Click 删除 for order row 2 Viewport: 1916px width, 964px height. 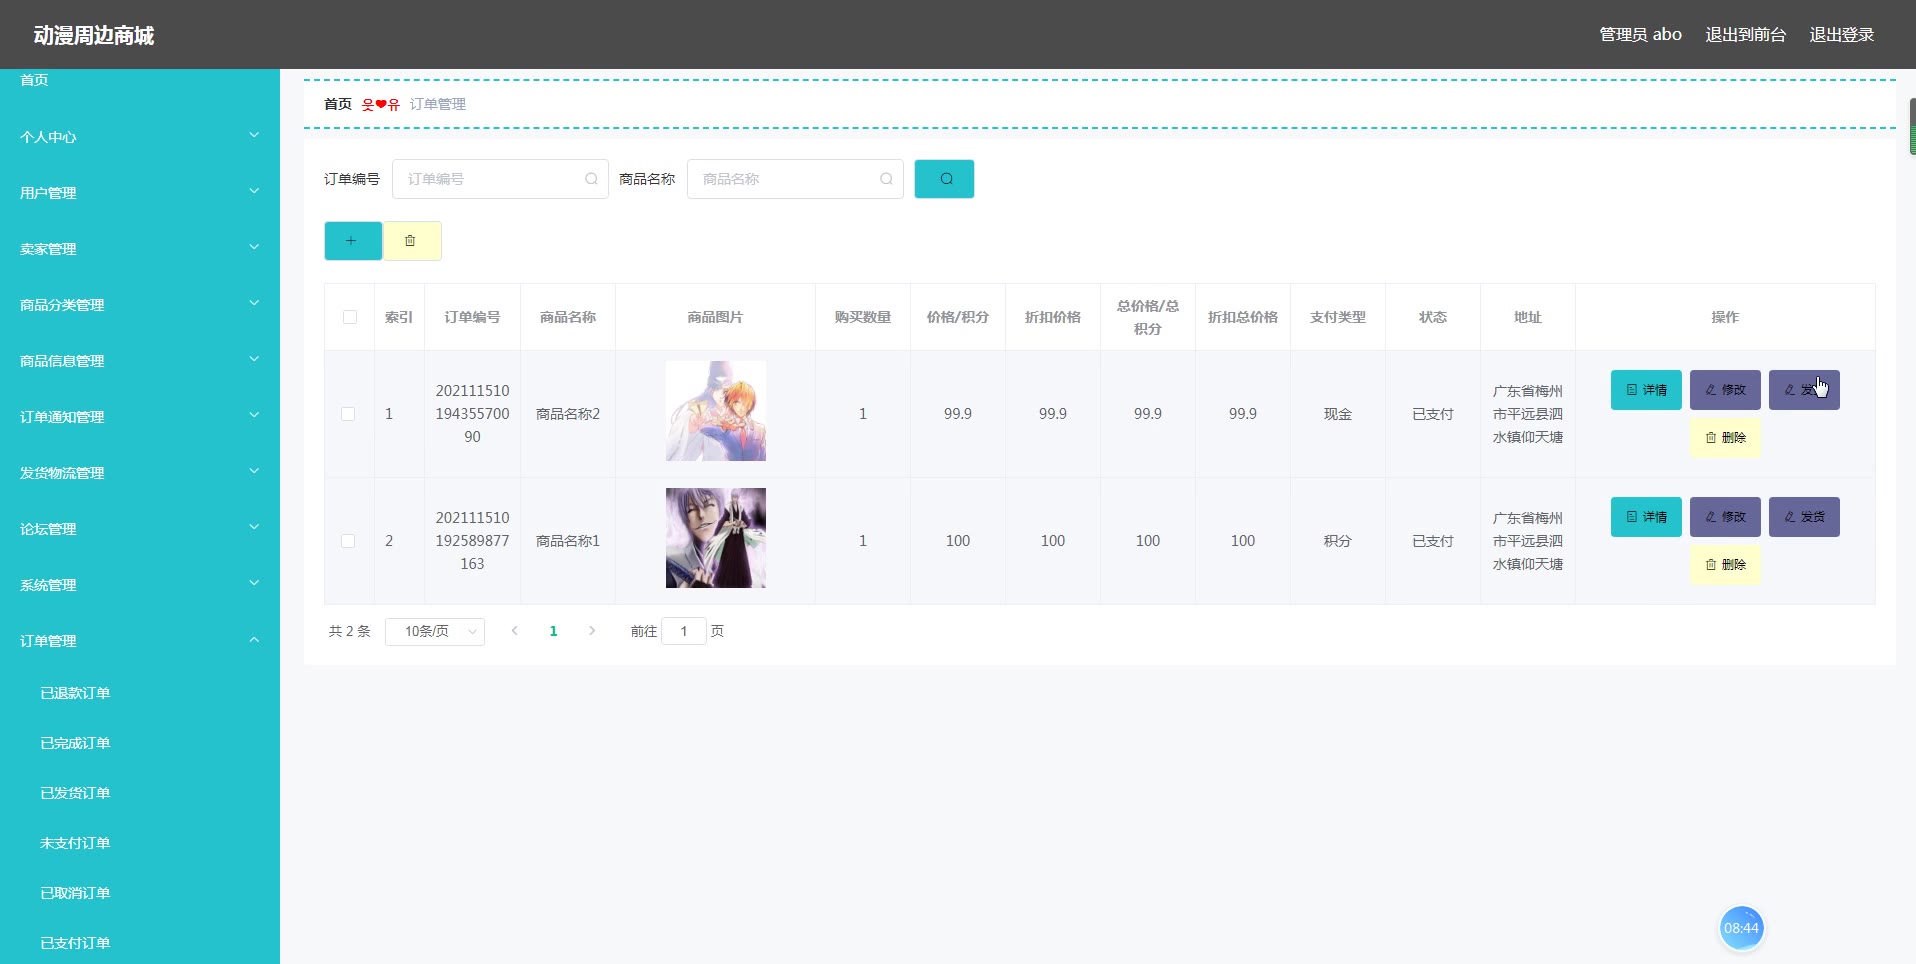tap(1725, 565)
